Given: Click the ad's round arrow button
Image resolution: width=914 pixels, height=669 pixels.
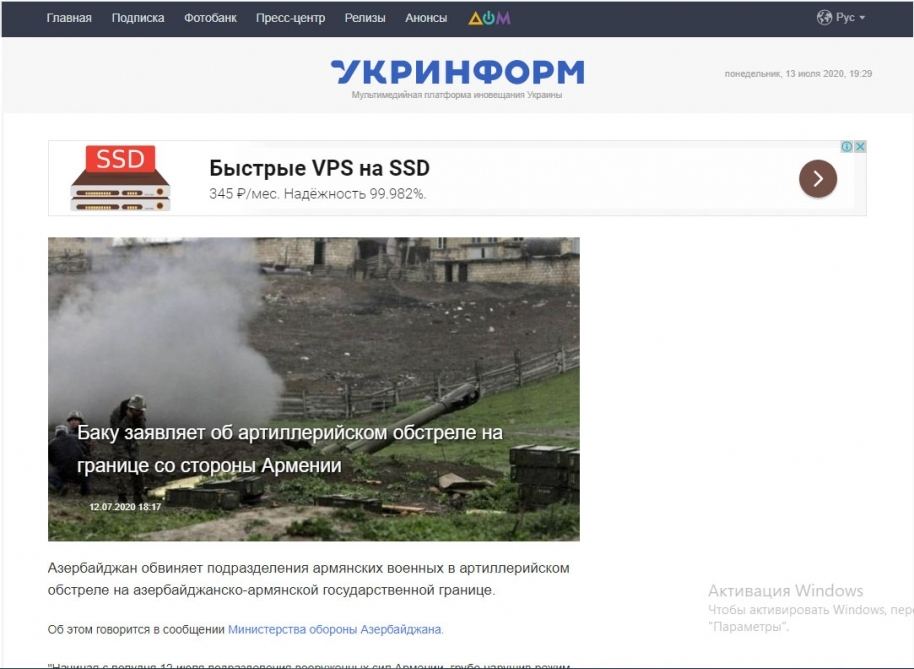Looking at the screenshot, I should click(818, 178).
